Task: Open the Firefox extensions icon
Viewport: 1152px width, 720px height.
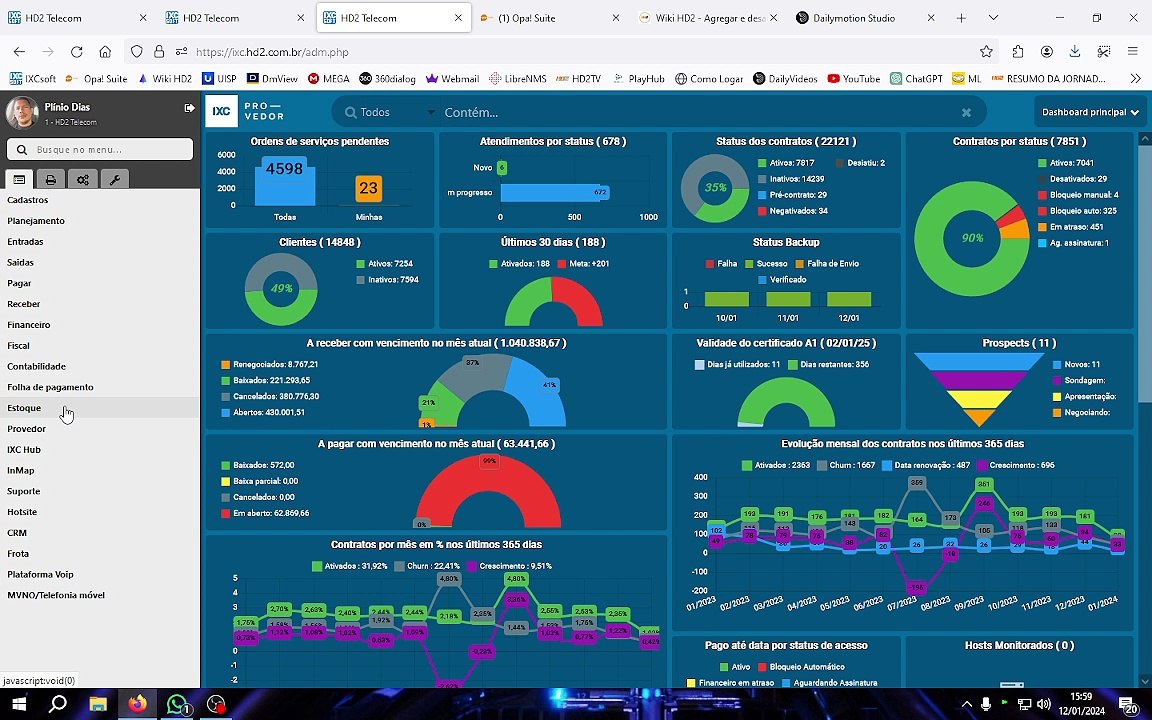Action: coord(1018,51)
